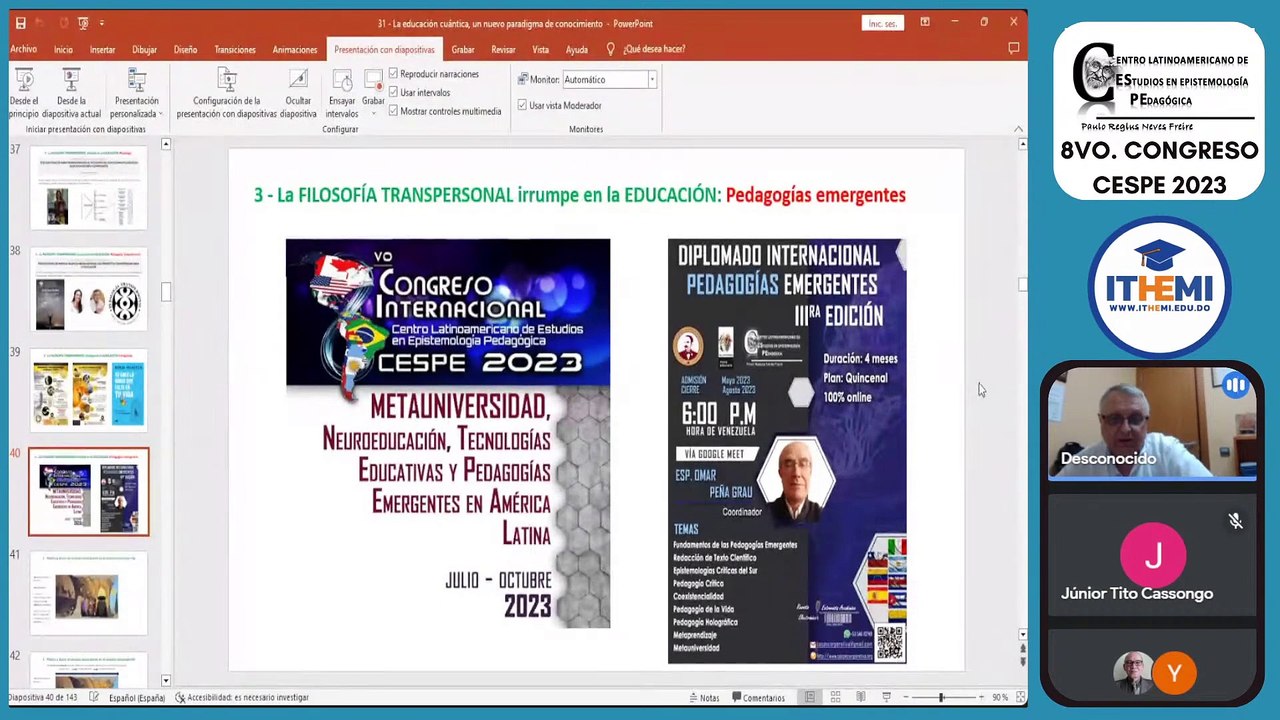
Task: Switch to Reading view icon
Action: [860, 697]
